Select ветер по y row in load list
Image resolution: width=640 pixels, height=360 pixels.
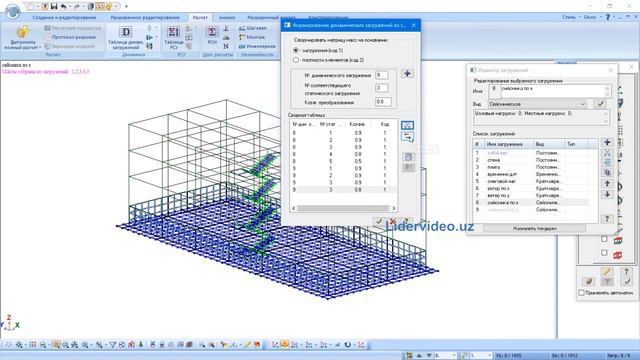531,196
